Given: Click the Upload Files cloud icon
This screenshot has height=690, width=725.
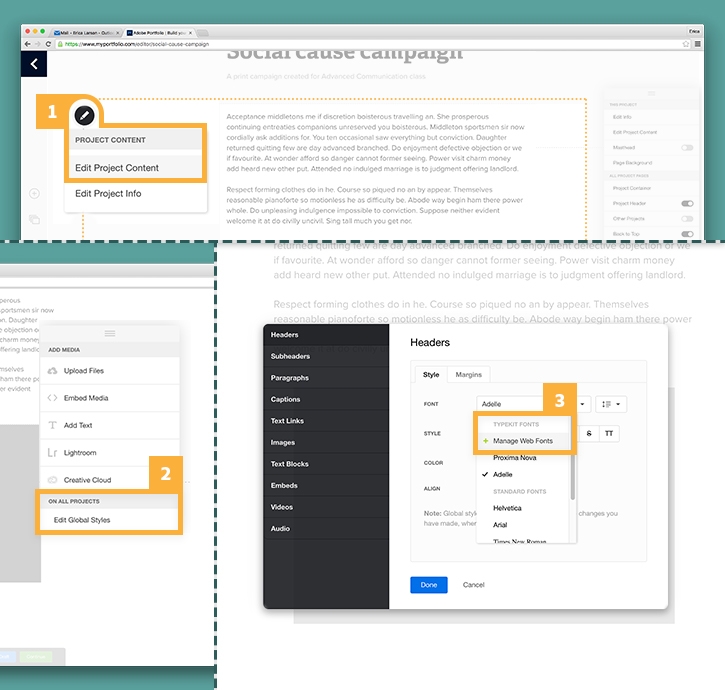Looking at the screenshot, I should point(53,370).
